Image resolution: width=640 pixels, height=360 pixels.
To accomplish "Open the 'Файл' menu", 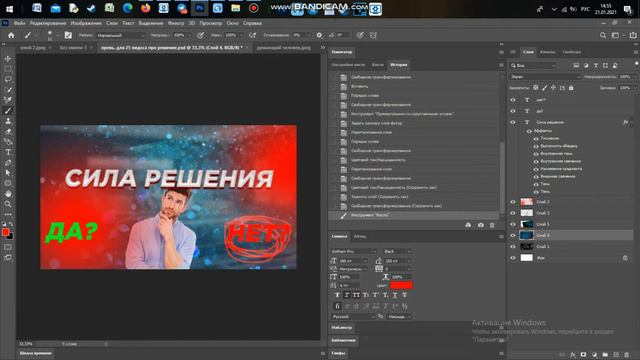I will coord(19,23).
